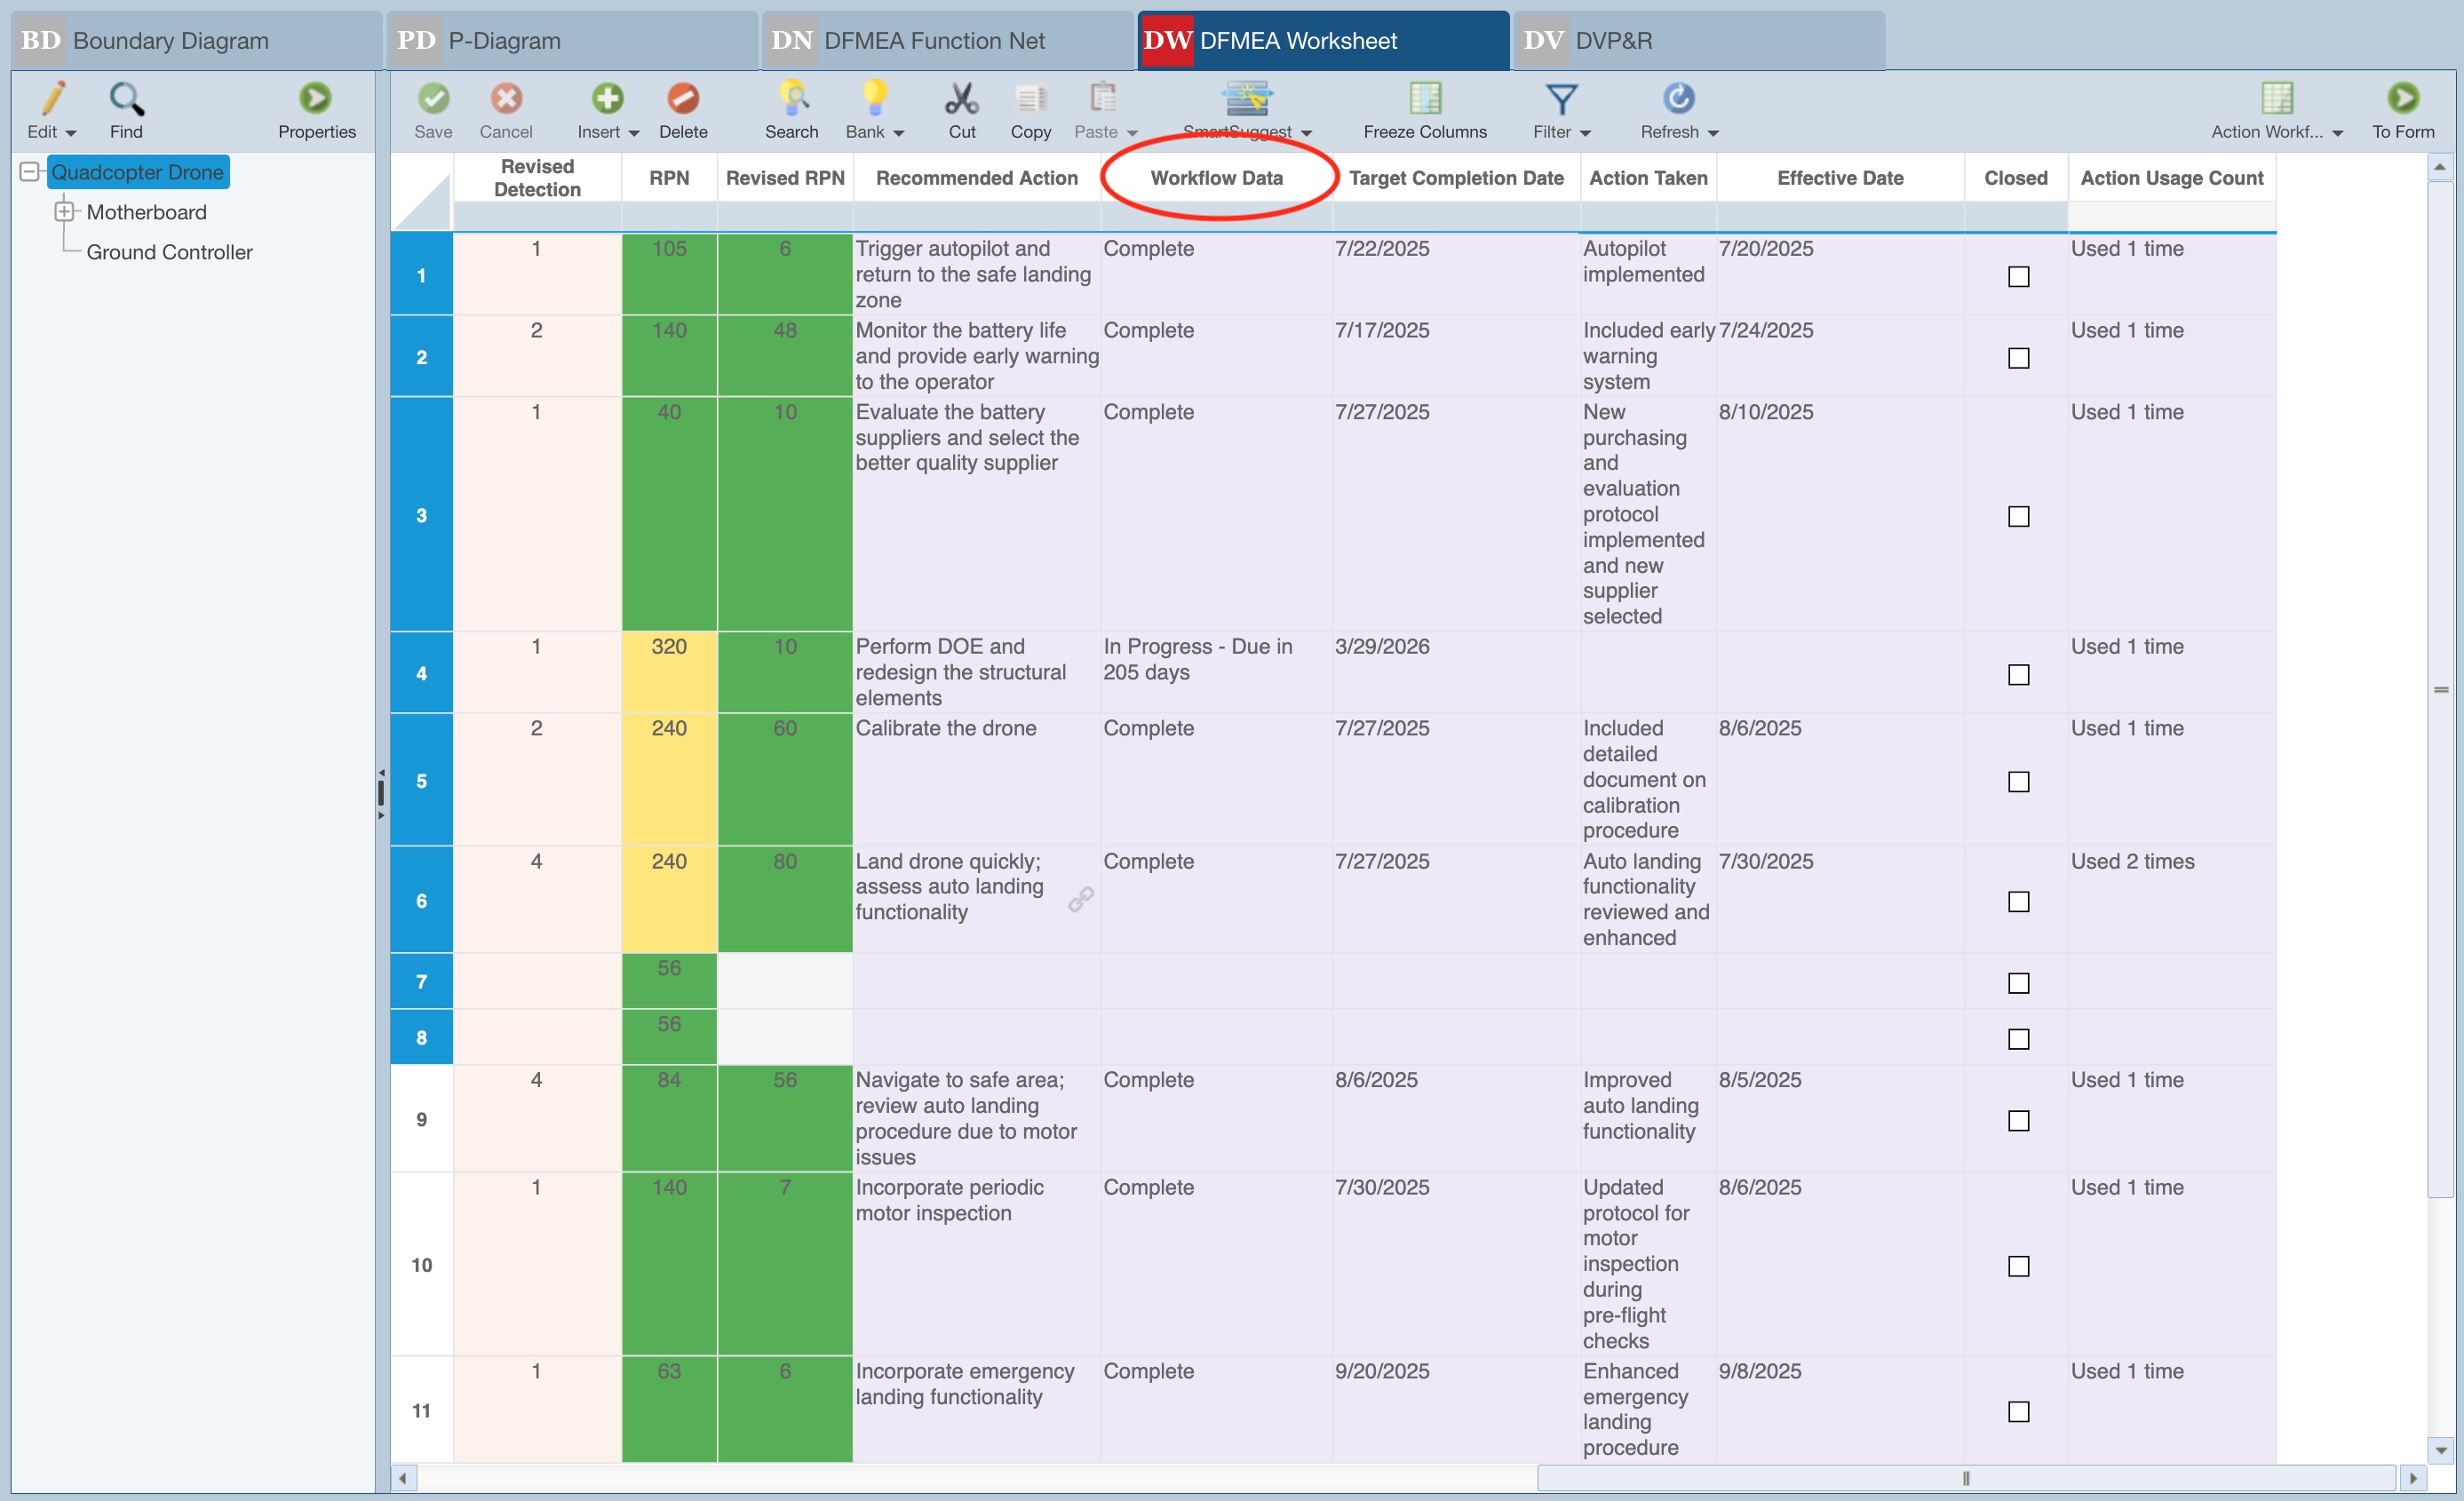
Task: Open the Boundary Diagram tab
Action: pos(196,40)
